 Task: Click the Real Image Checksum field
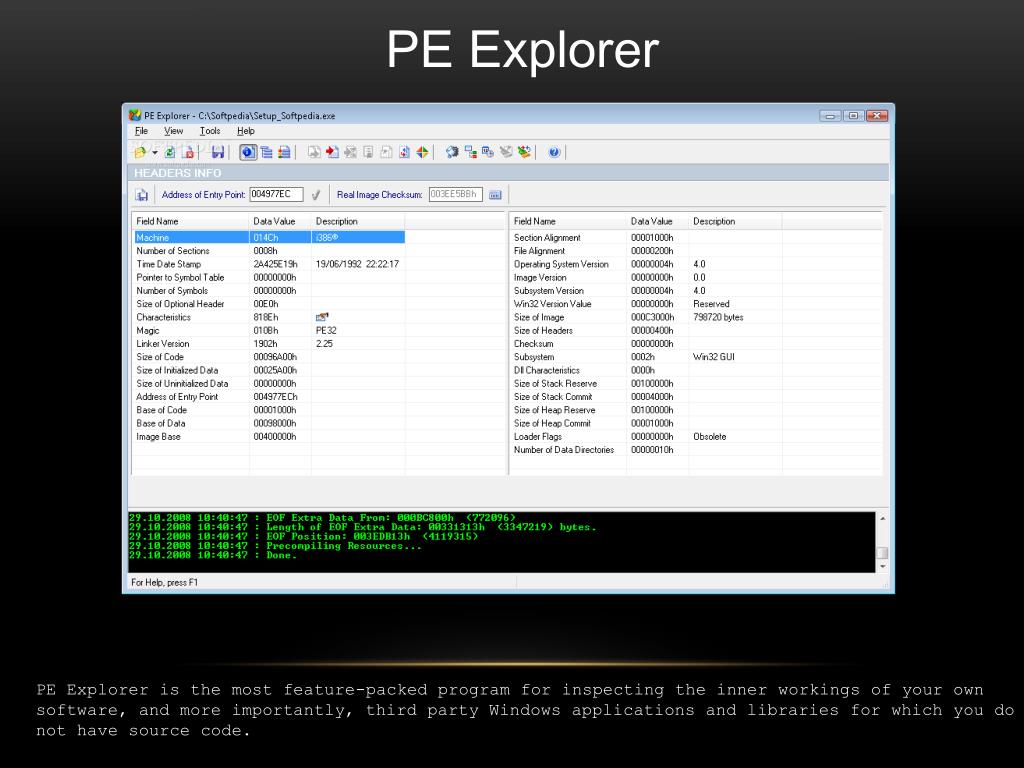[x=456, y=195]
